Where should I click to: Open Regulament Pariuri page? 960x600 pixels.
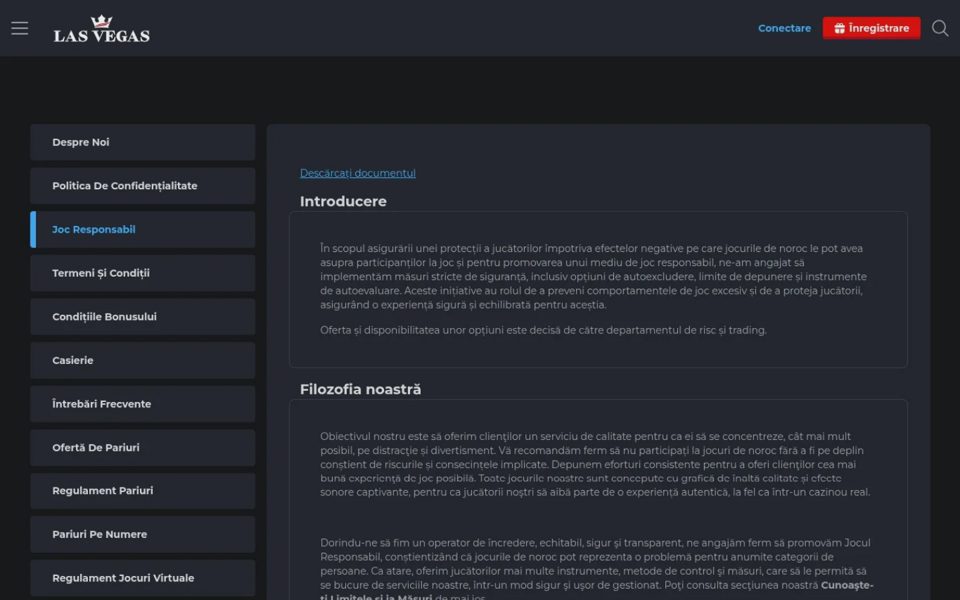click(x=143, y=490)
